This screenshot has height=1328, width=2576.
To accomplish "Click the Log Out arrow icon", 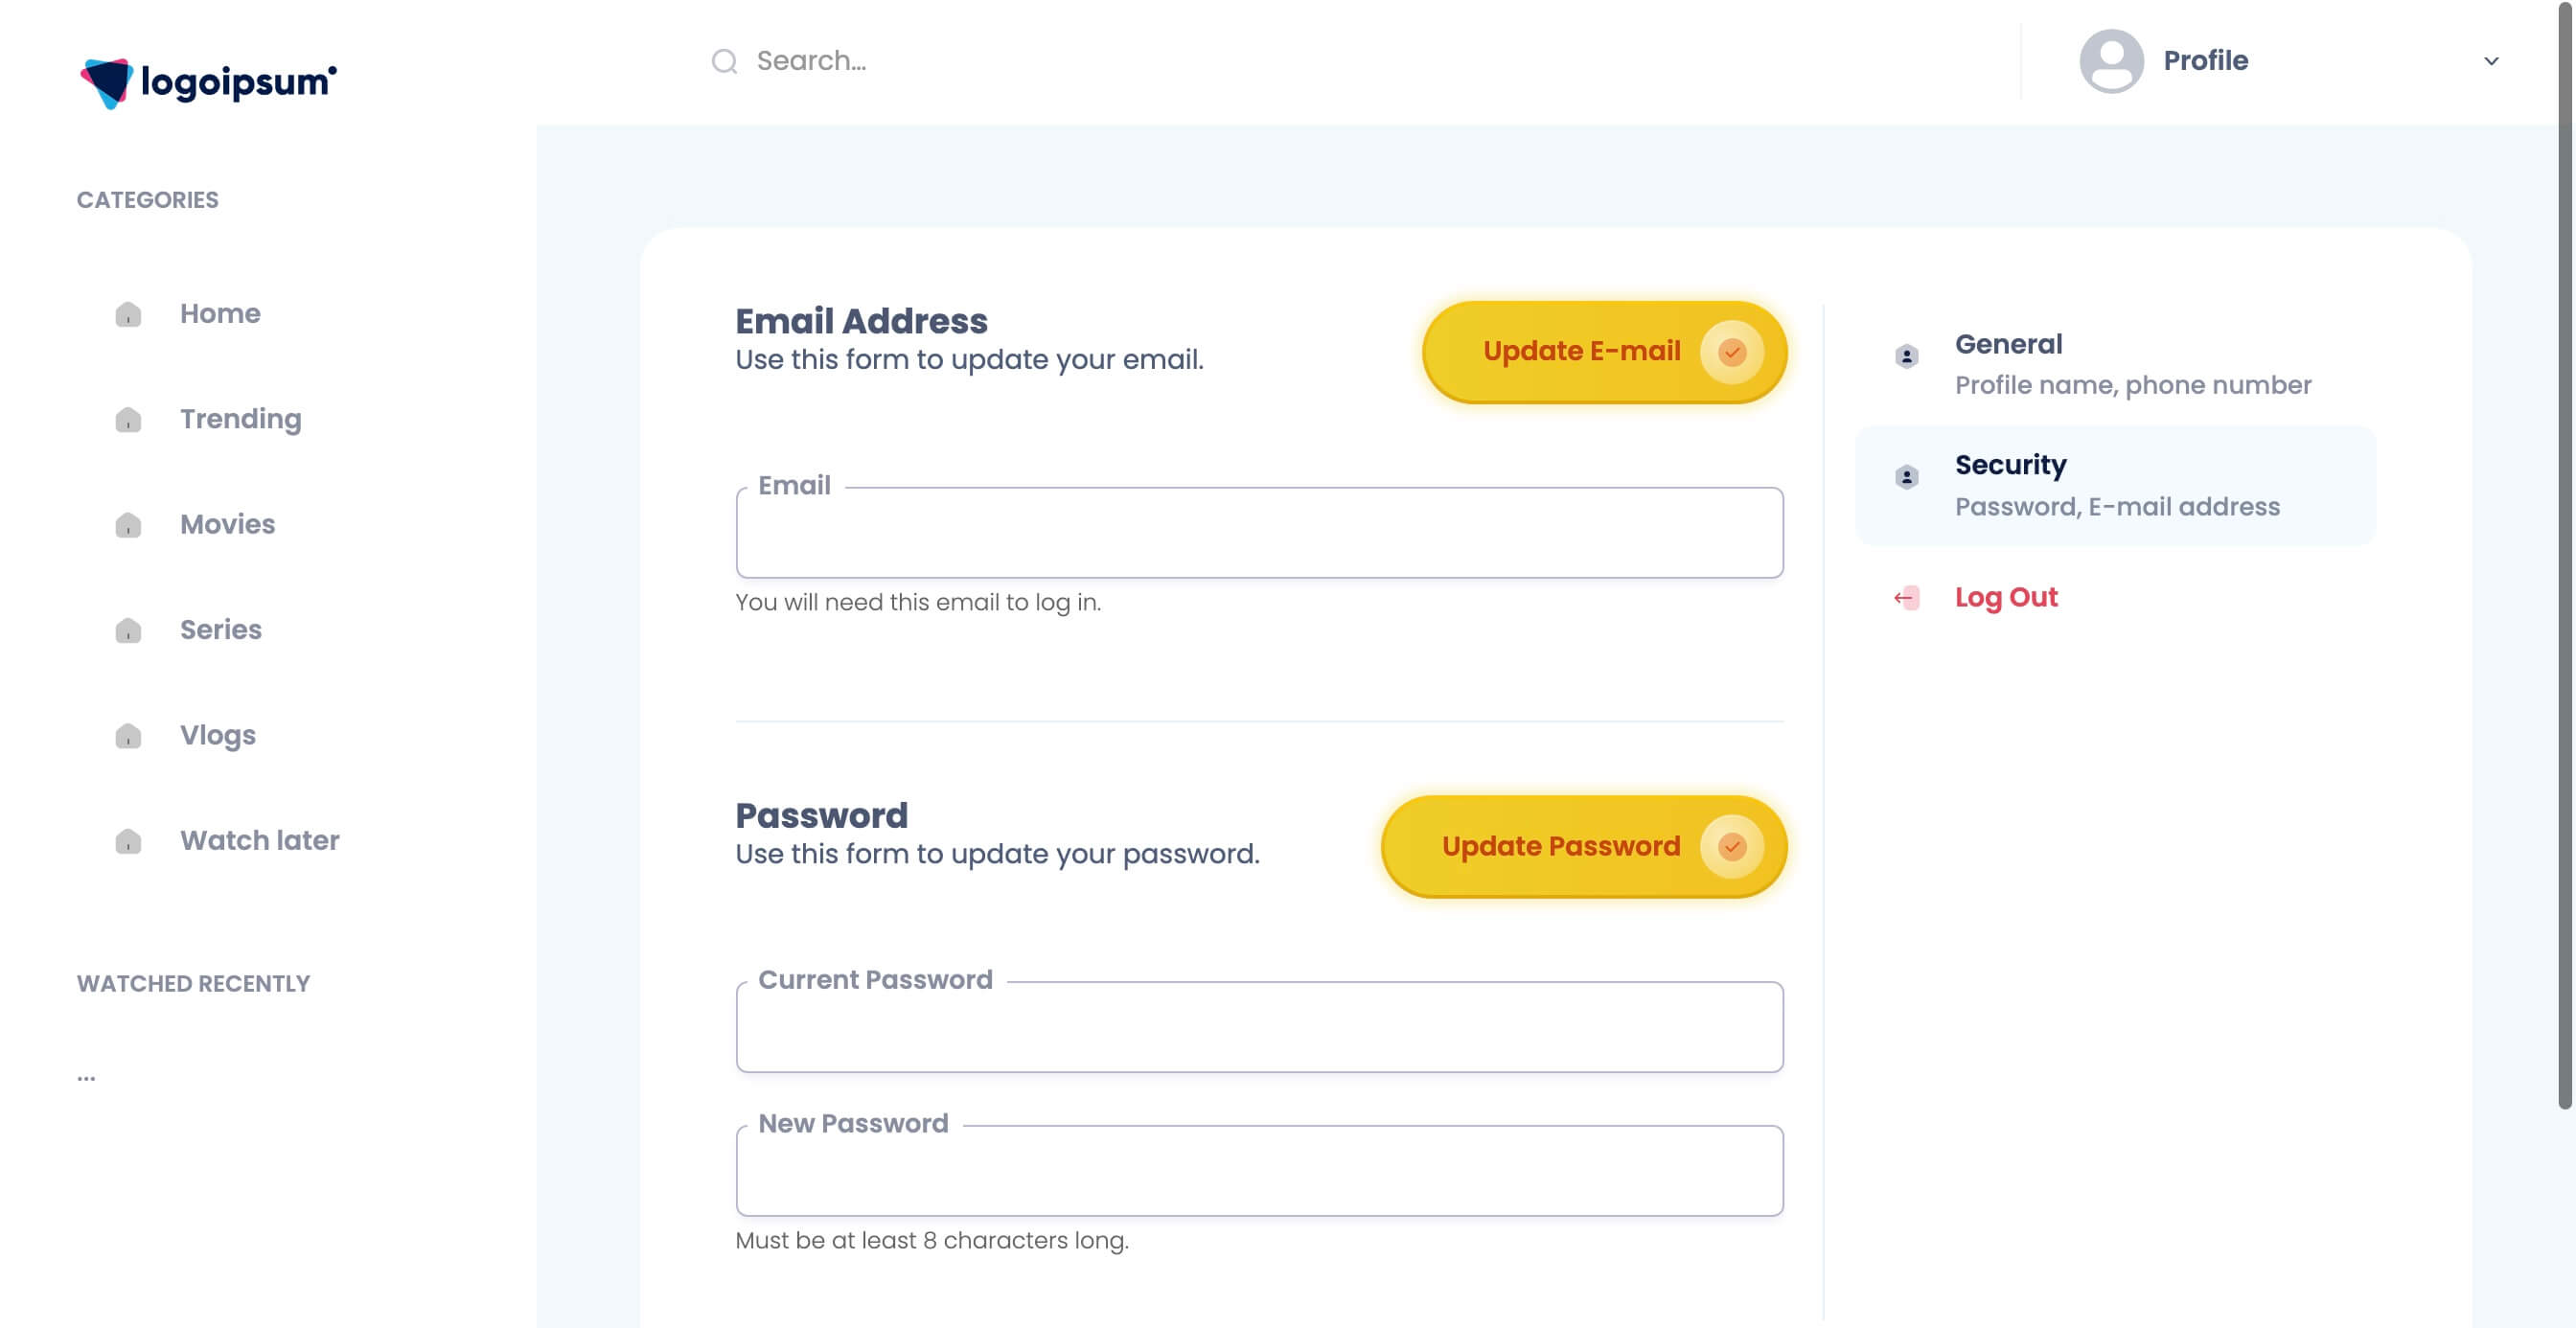I will pos(1906,598).
